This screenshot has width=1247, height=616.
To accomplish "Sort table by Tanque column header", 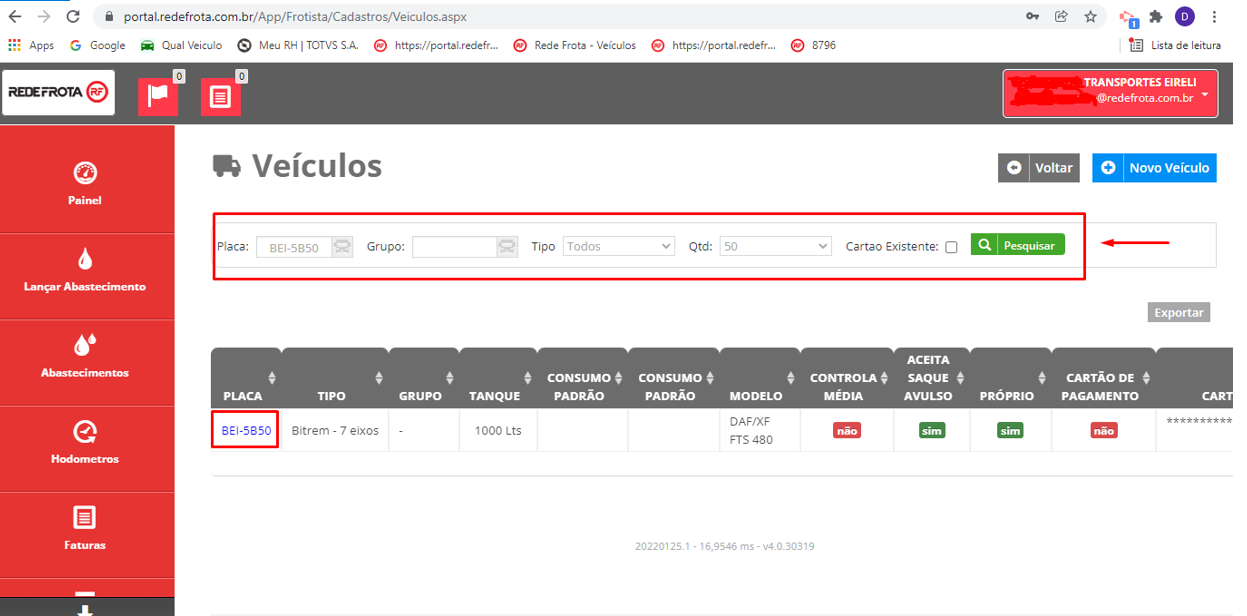I will pos(496,386).
